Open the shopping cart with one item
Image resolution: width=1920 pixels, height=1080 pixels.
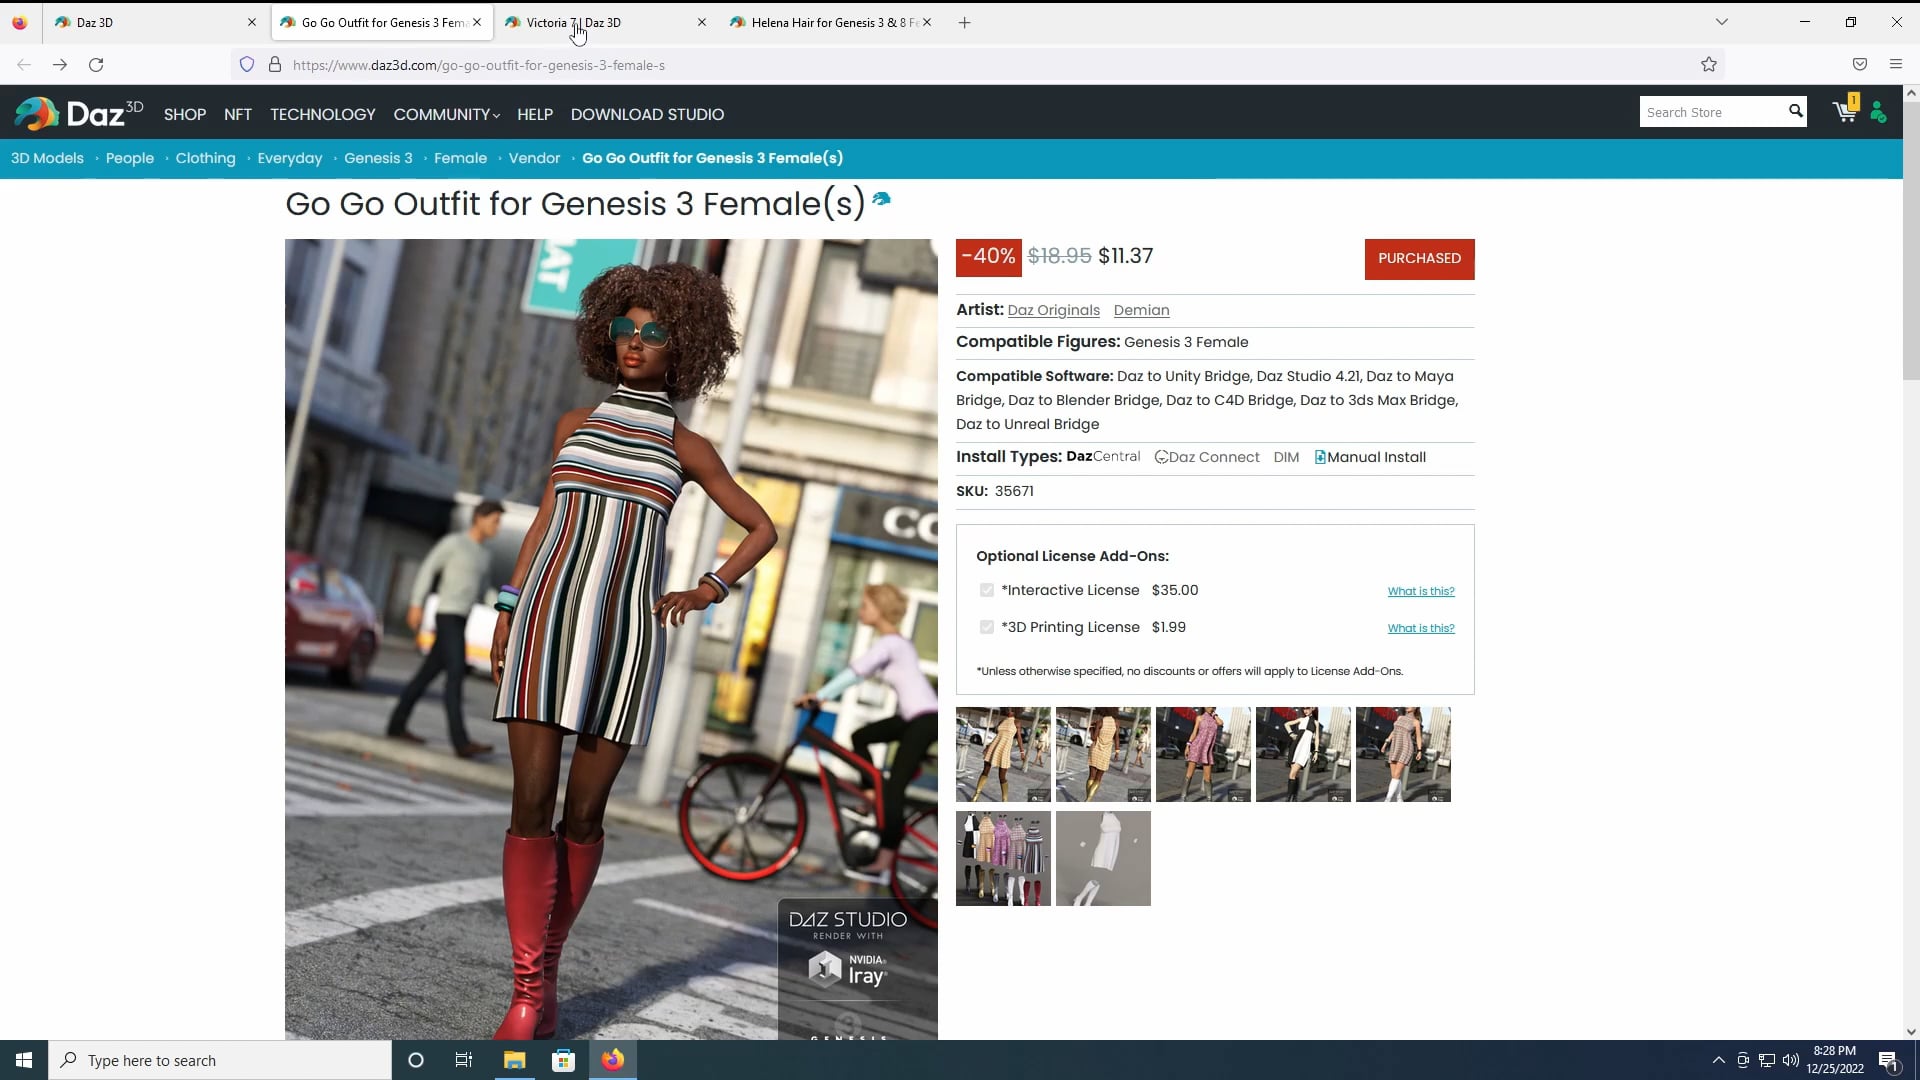click(x=1843, y=112)
